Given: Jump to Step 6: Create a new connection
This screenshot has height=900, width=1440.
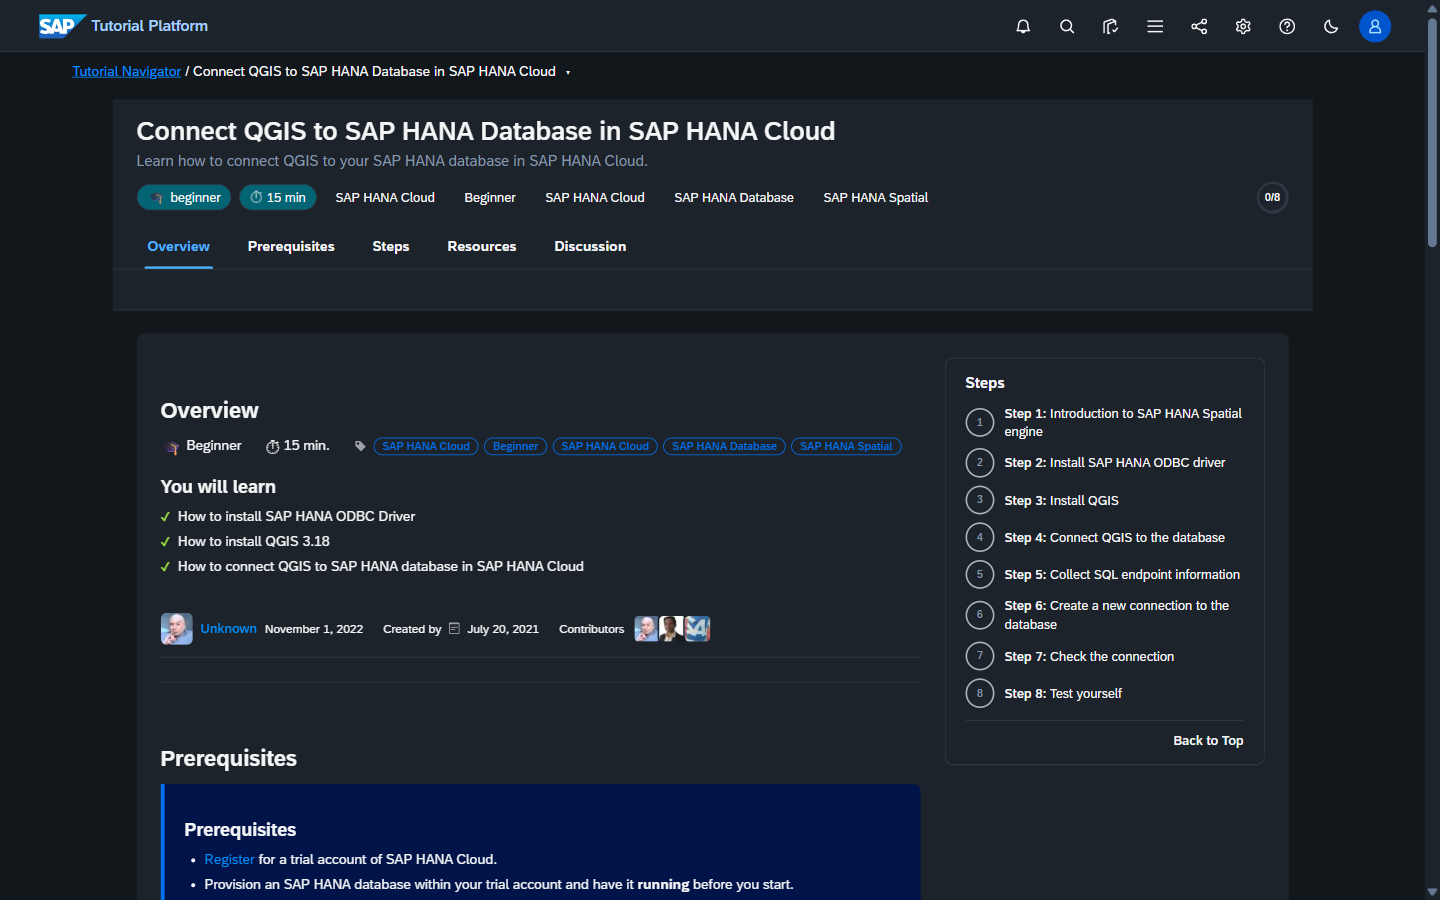Looking at the screenshot, I should pos(1117,615).
